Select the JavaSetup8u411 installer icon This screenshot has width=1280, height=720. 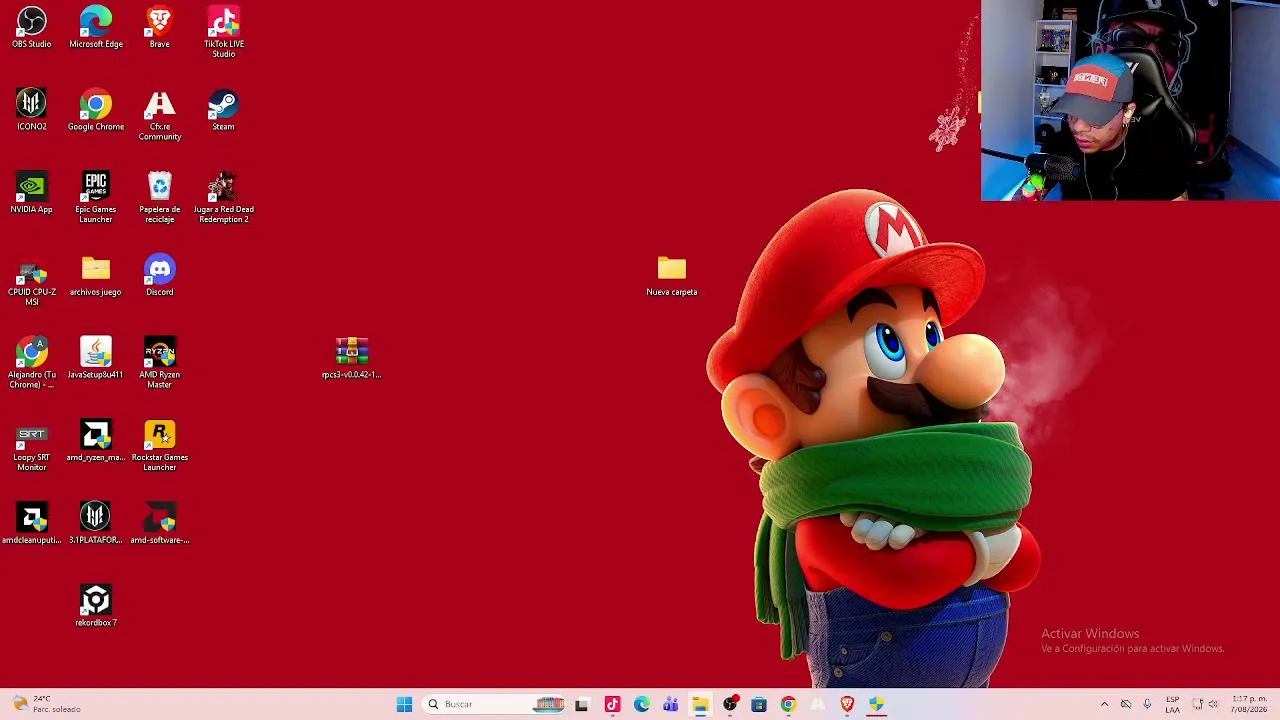click(x=96, y=357)
